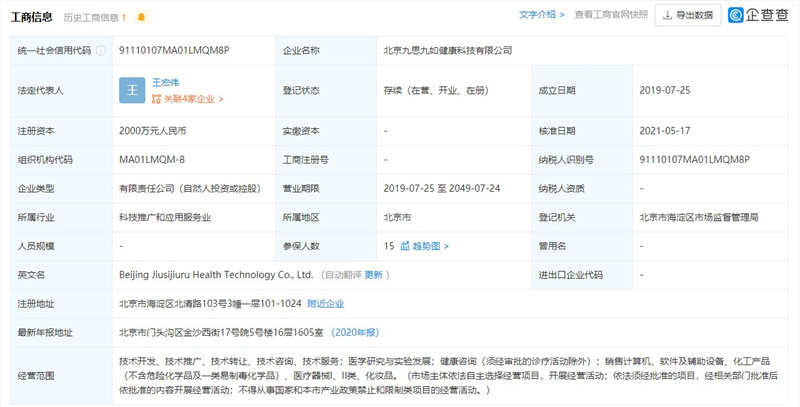
Task: Click the 王 avatar thumbnail
Action: click(x=132, y=90)
